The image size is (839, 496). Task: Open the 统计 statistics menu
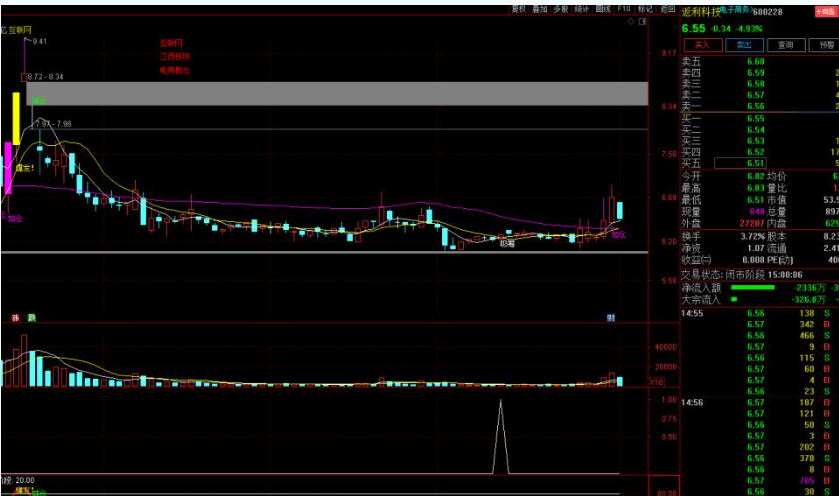click(582, 7)
